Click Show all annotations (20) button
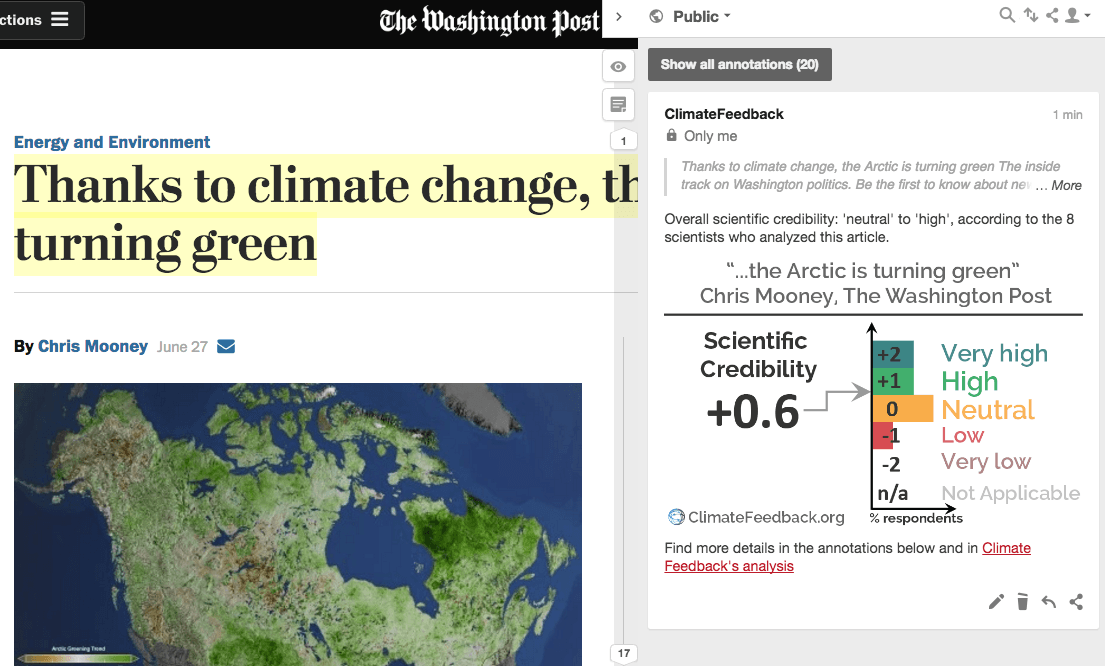This screenshot has height=666, width=1105. click(x=739, y=64)
